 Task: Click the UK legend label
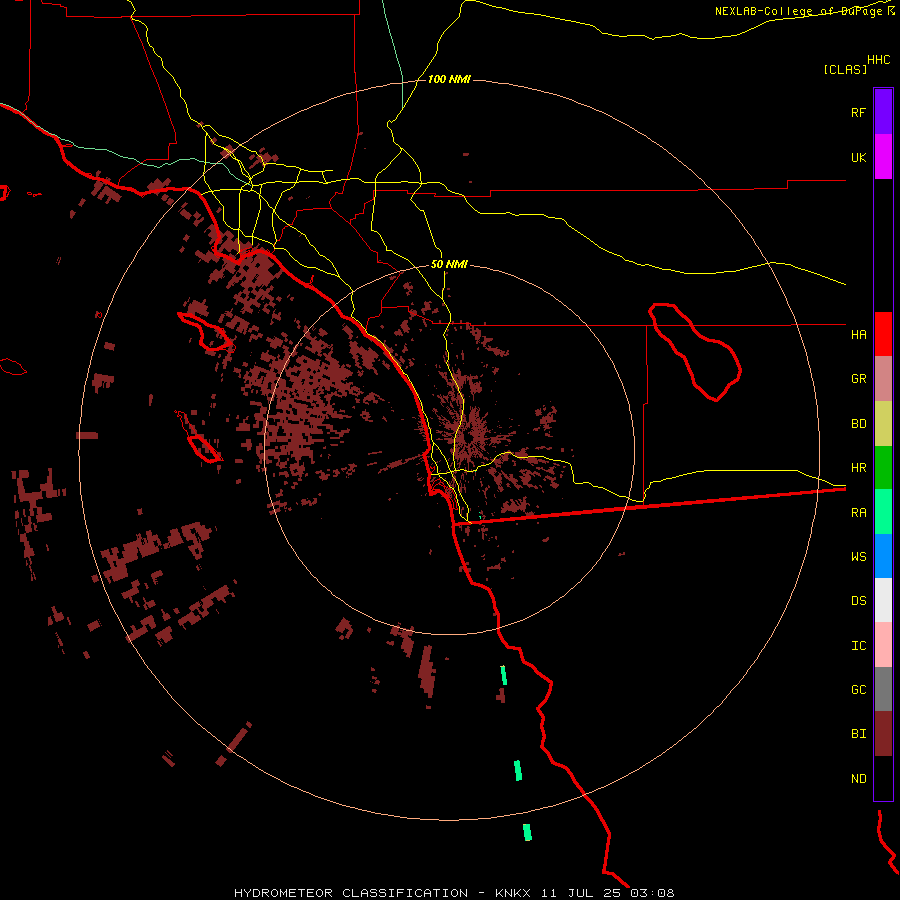[858, 157]
